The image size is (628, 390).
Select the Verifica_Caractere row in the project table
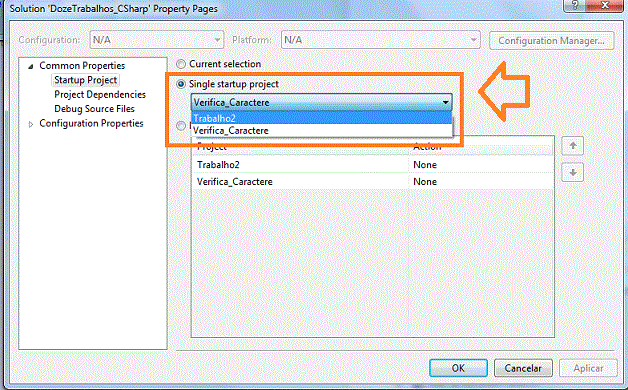pyautogui.click(x=372, y=181)
